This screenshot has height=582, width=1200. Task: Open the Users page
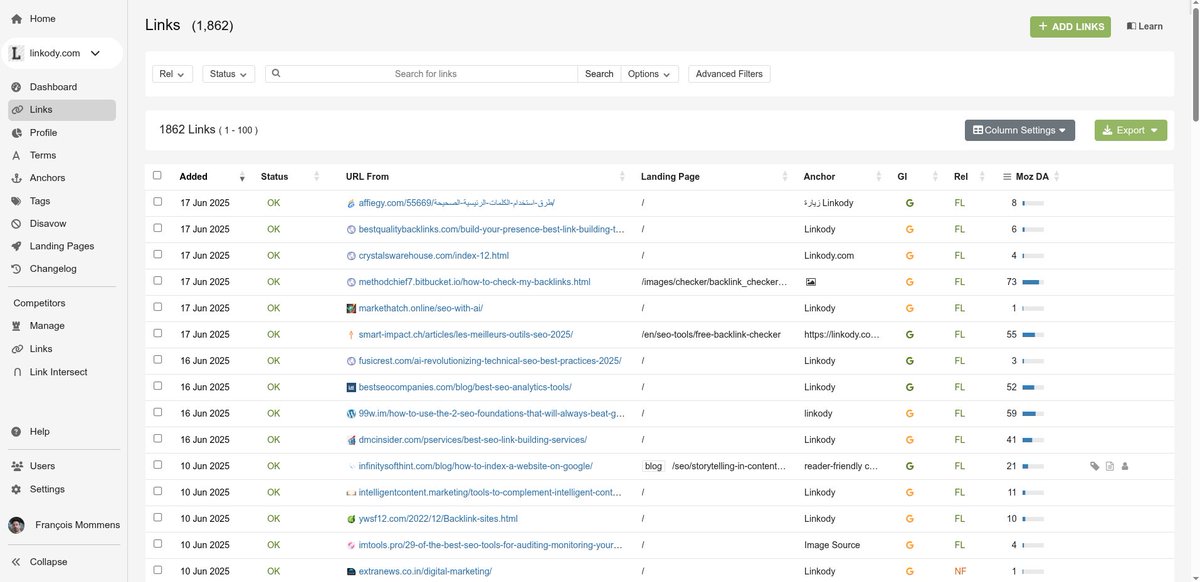(x=42, y=466)
